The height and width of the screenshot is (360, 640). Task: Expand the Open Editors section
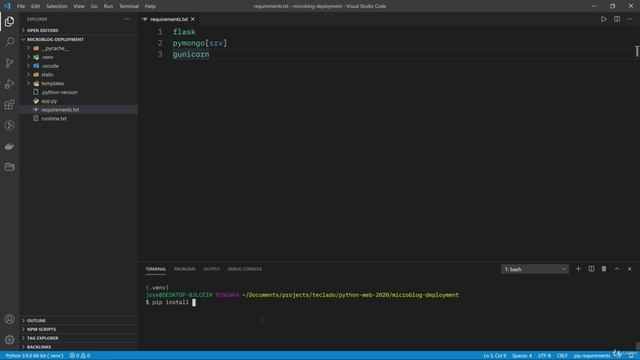(78, 31)
